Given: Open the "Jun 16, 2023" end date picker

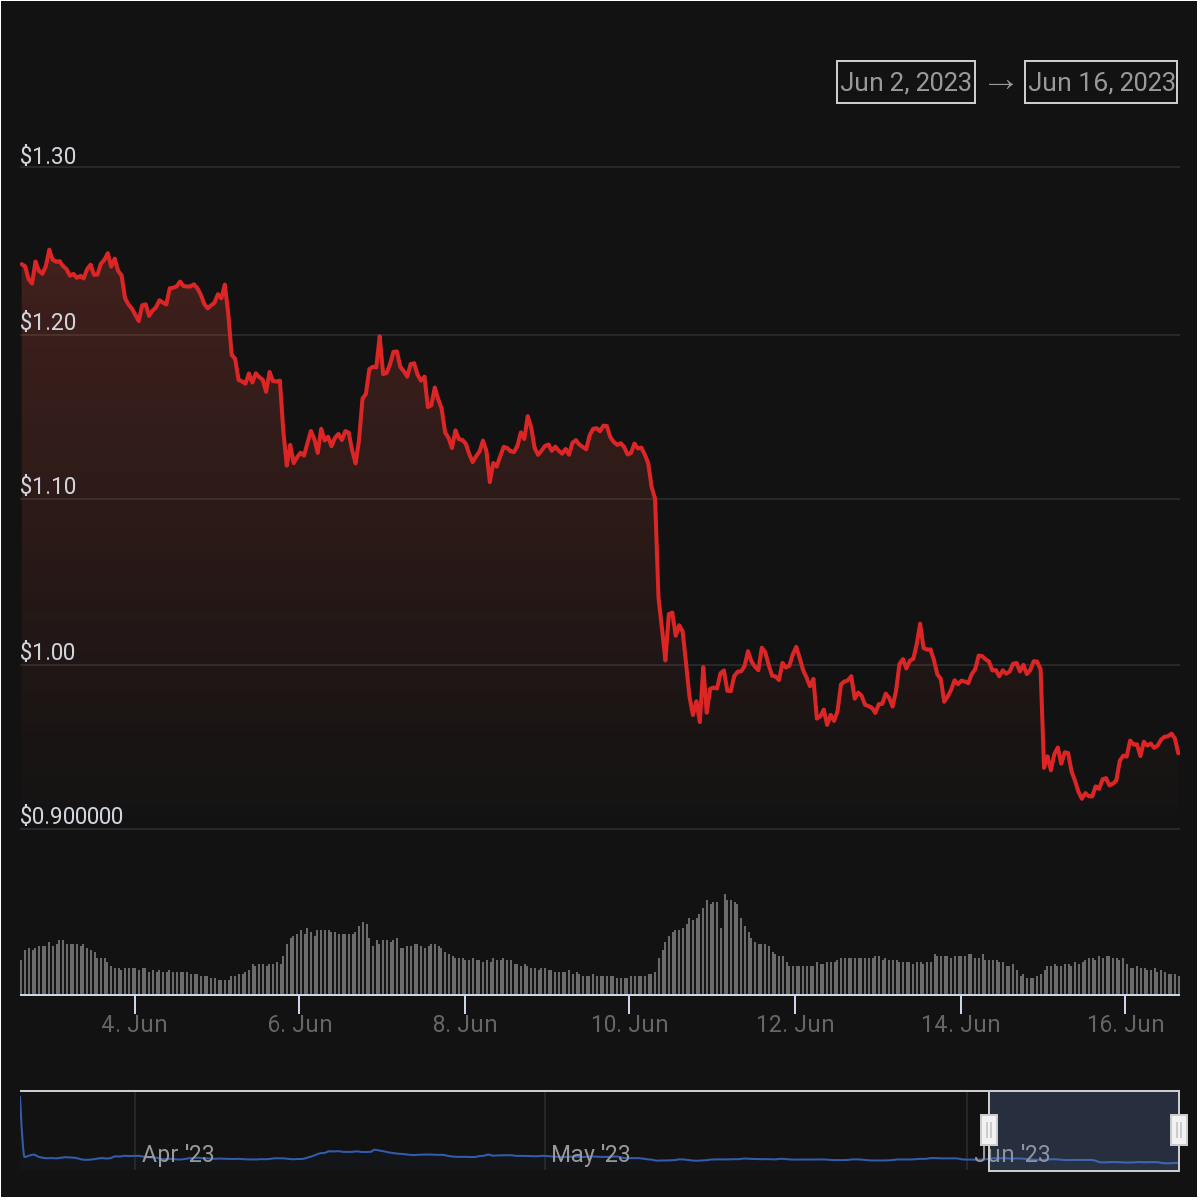Looking at the screenshot, I should (1100, 81).
